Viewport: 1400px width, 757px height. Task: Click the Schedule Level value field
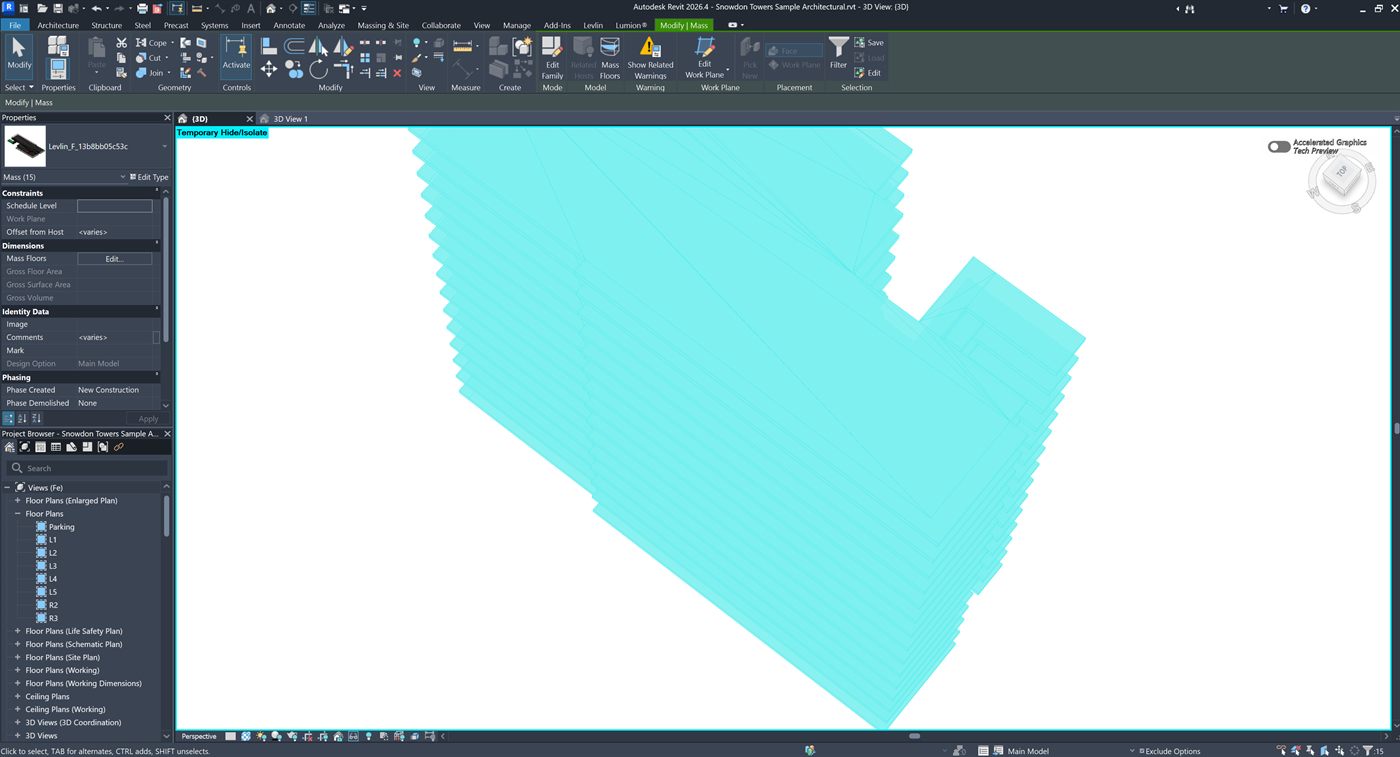(115, 206)
